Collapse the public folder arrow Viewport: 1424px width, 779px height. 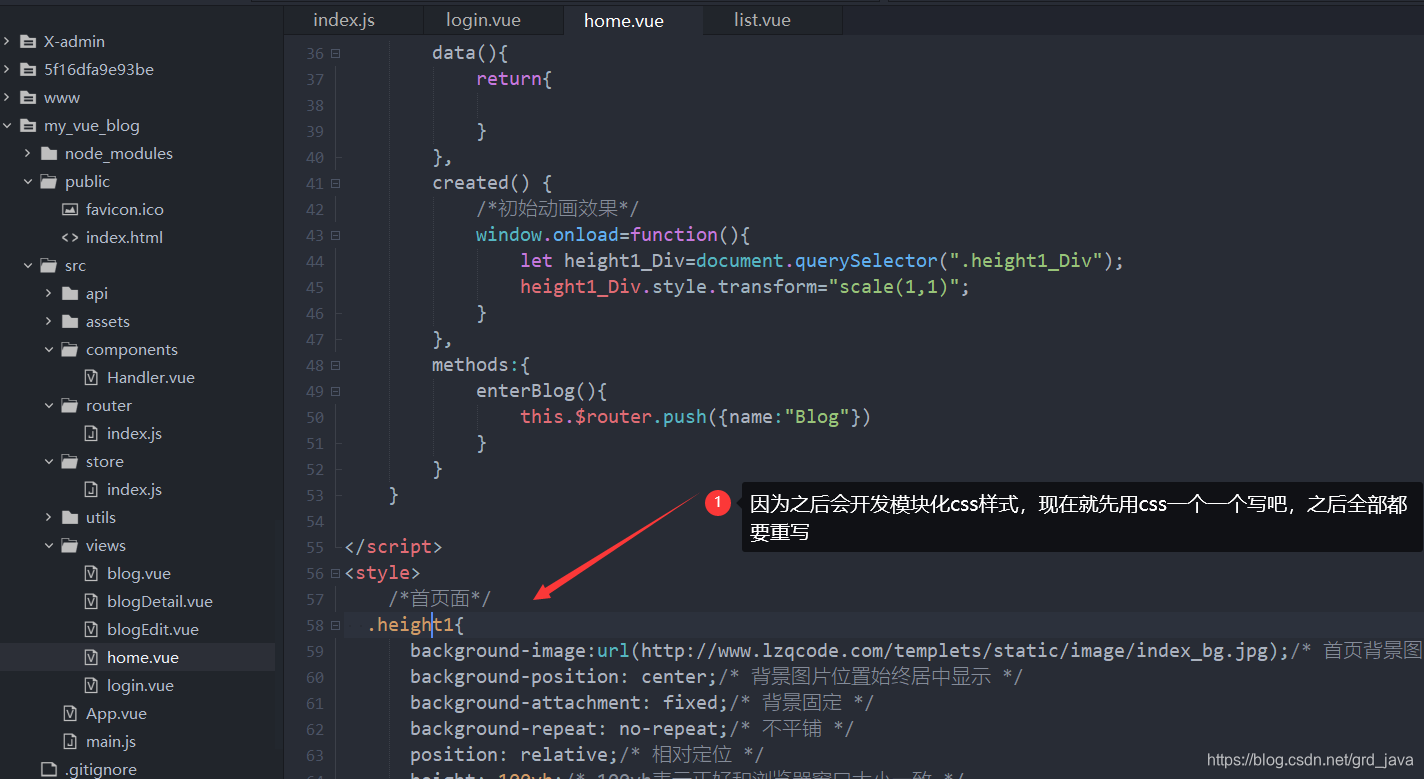click(28, 182)
